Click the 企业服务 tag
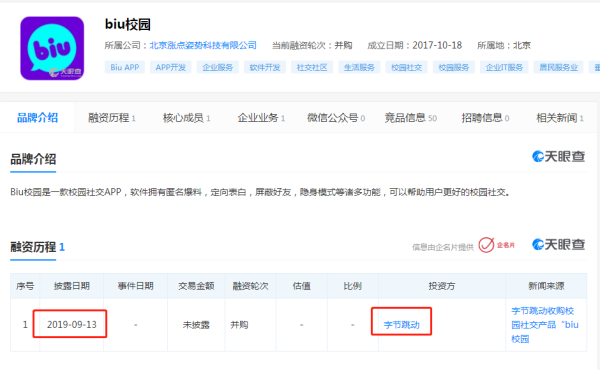 coord(218,67)
